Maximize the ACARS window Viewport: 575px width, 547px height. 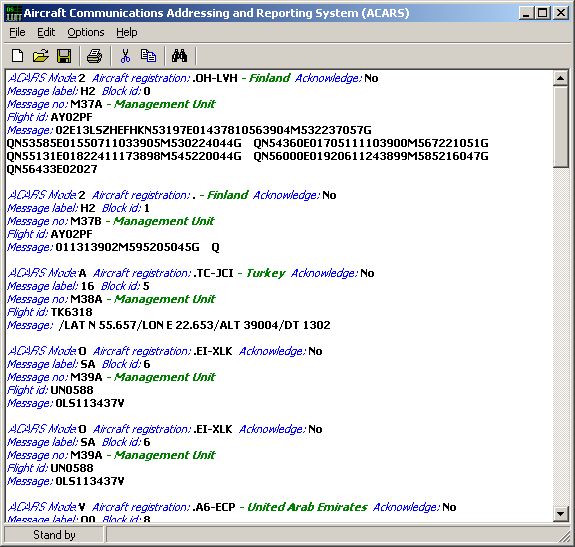pyautogui.click(x=542, y=13)
